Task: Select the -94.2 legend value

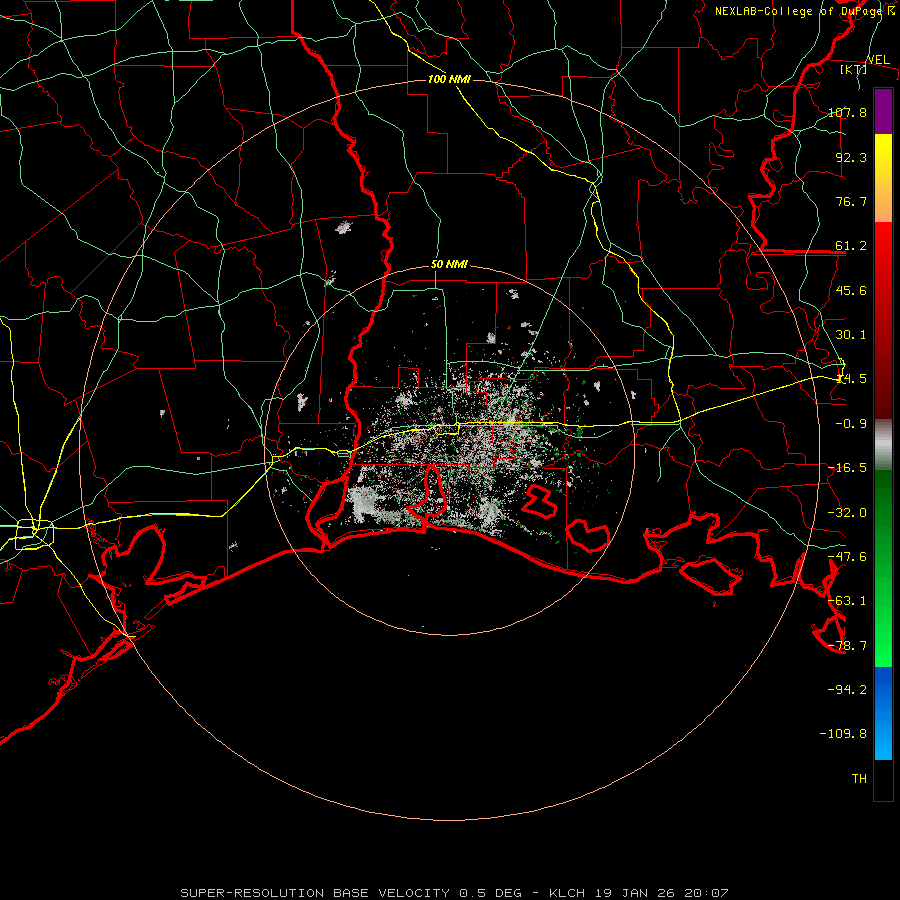Action: tap(847, 690)
